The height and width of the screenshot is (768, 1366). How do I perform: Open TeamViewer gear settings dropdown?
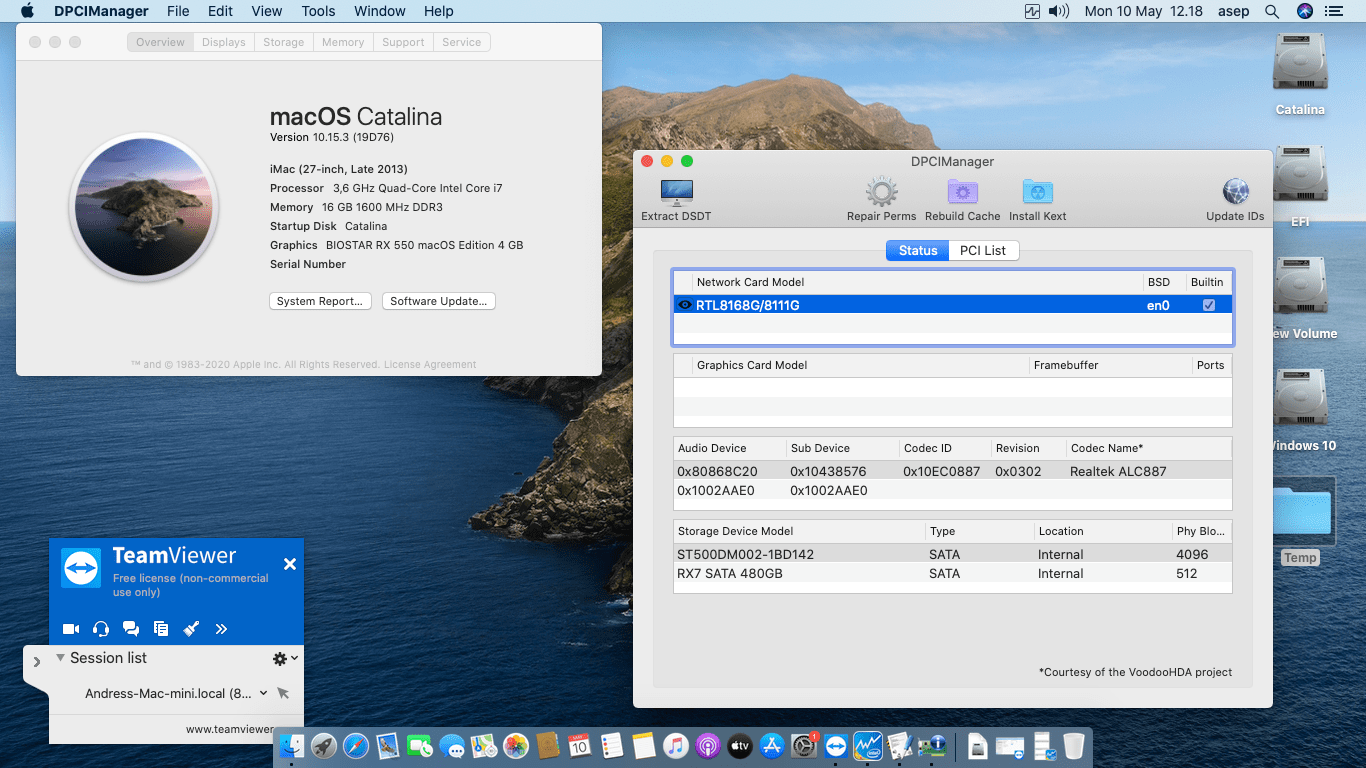point(285,658)
